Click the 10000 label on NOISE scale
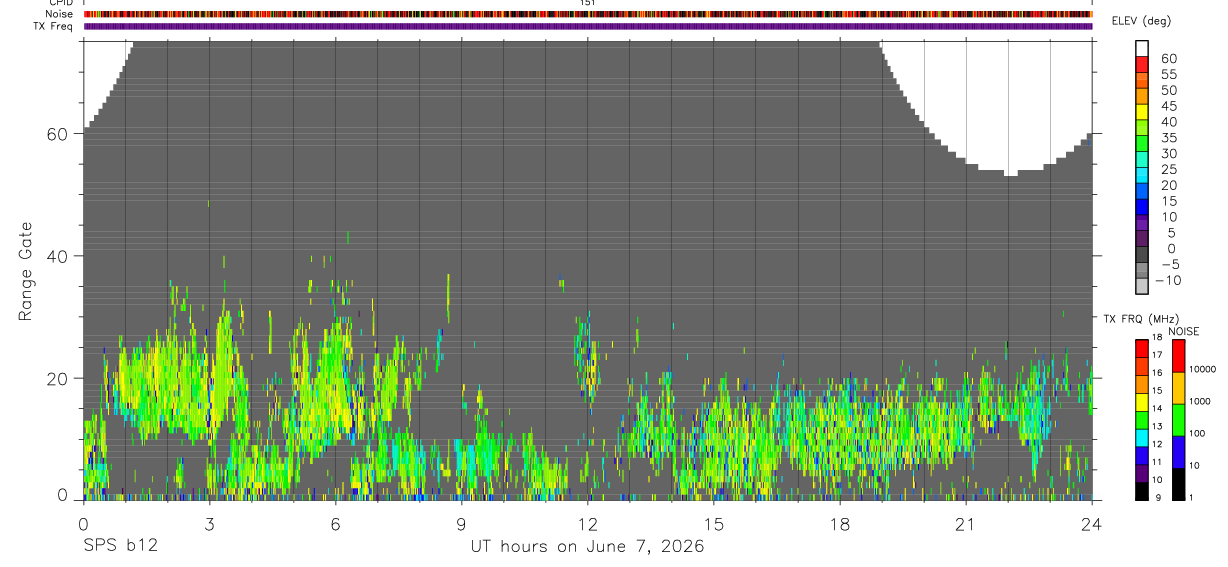The height and width of the screenshot is (567, 1228). (1202, 369)
